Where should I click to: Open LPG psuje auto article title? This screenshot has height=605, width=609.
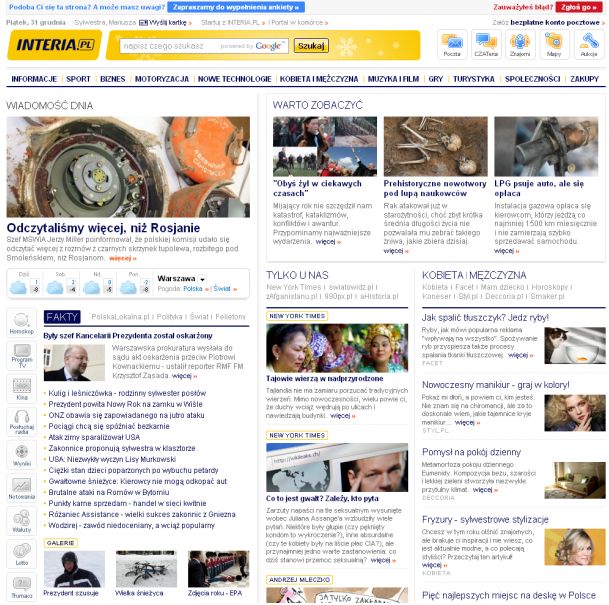click(x=539, y=188)
